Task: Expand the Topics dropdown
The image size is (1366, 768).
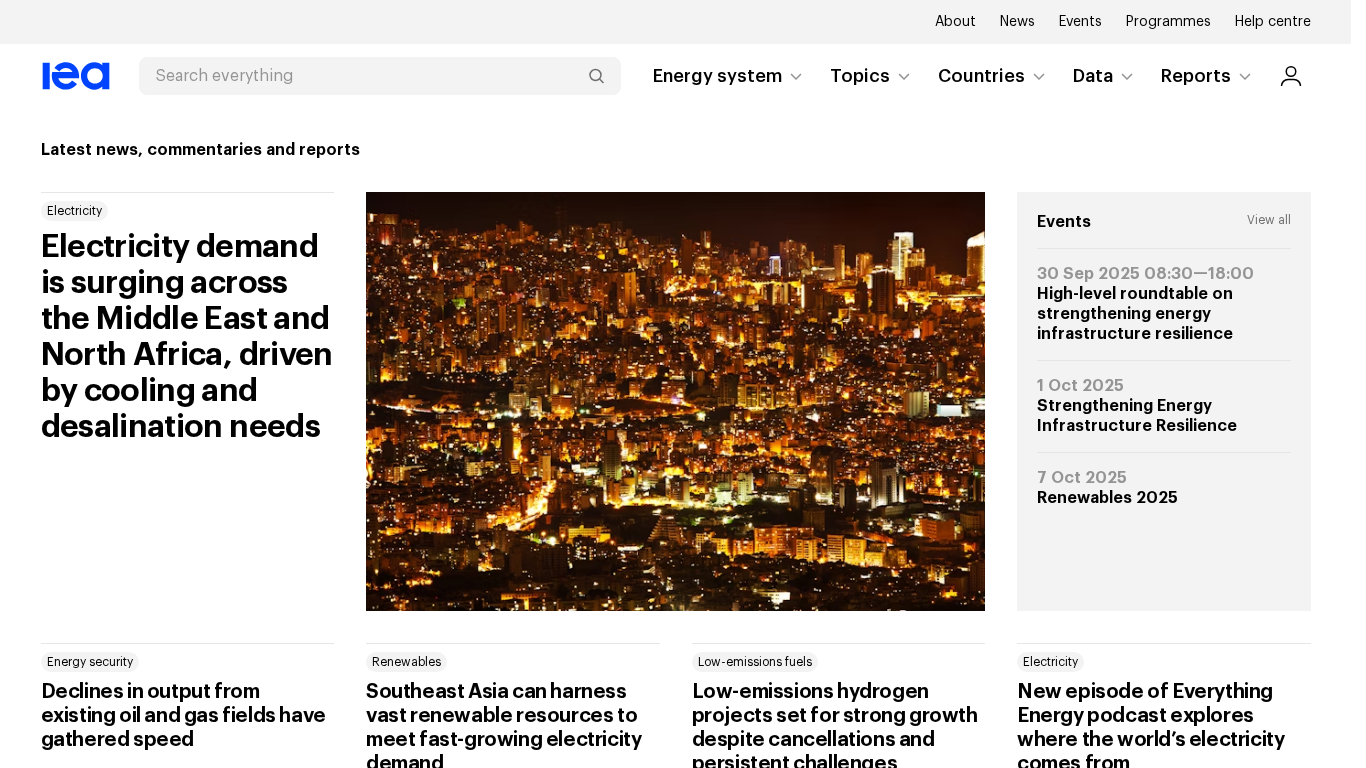Action: (x=870, y=76)
